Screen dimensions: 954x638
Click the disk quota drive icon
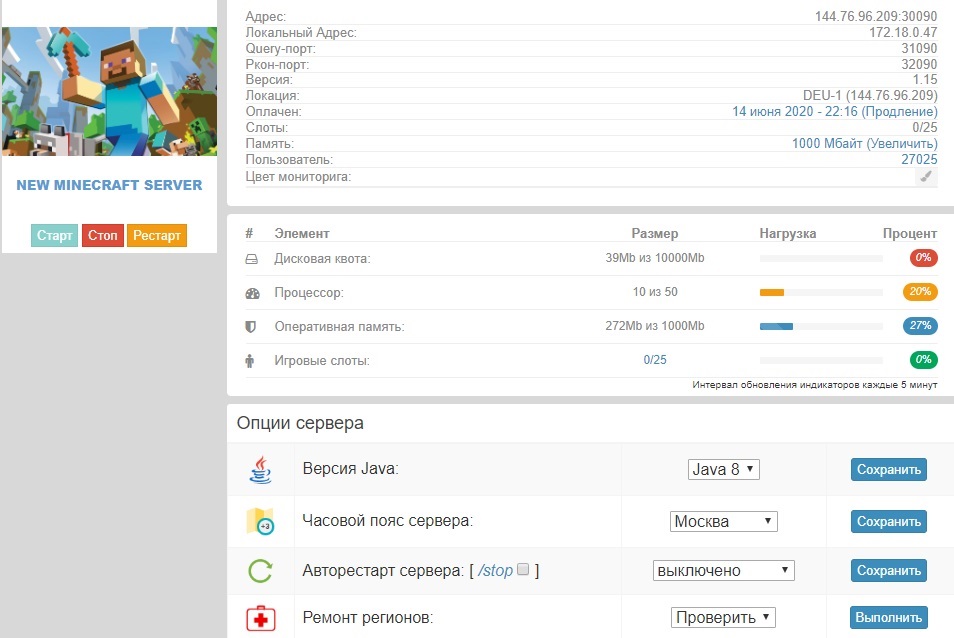pyautogui.click(x=251, y=259)
